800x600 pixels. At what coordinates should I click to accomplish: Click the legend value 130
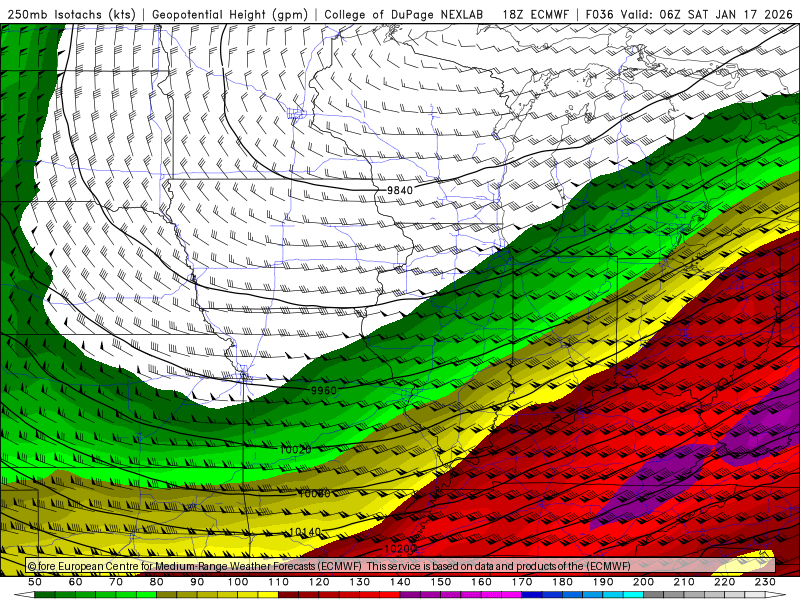[x=360, y=582]
